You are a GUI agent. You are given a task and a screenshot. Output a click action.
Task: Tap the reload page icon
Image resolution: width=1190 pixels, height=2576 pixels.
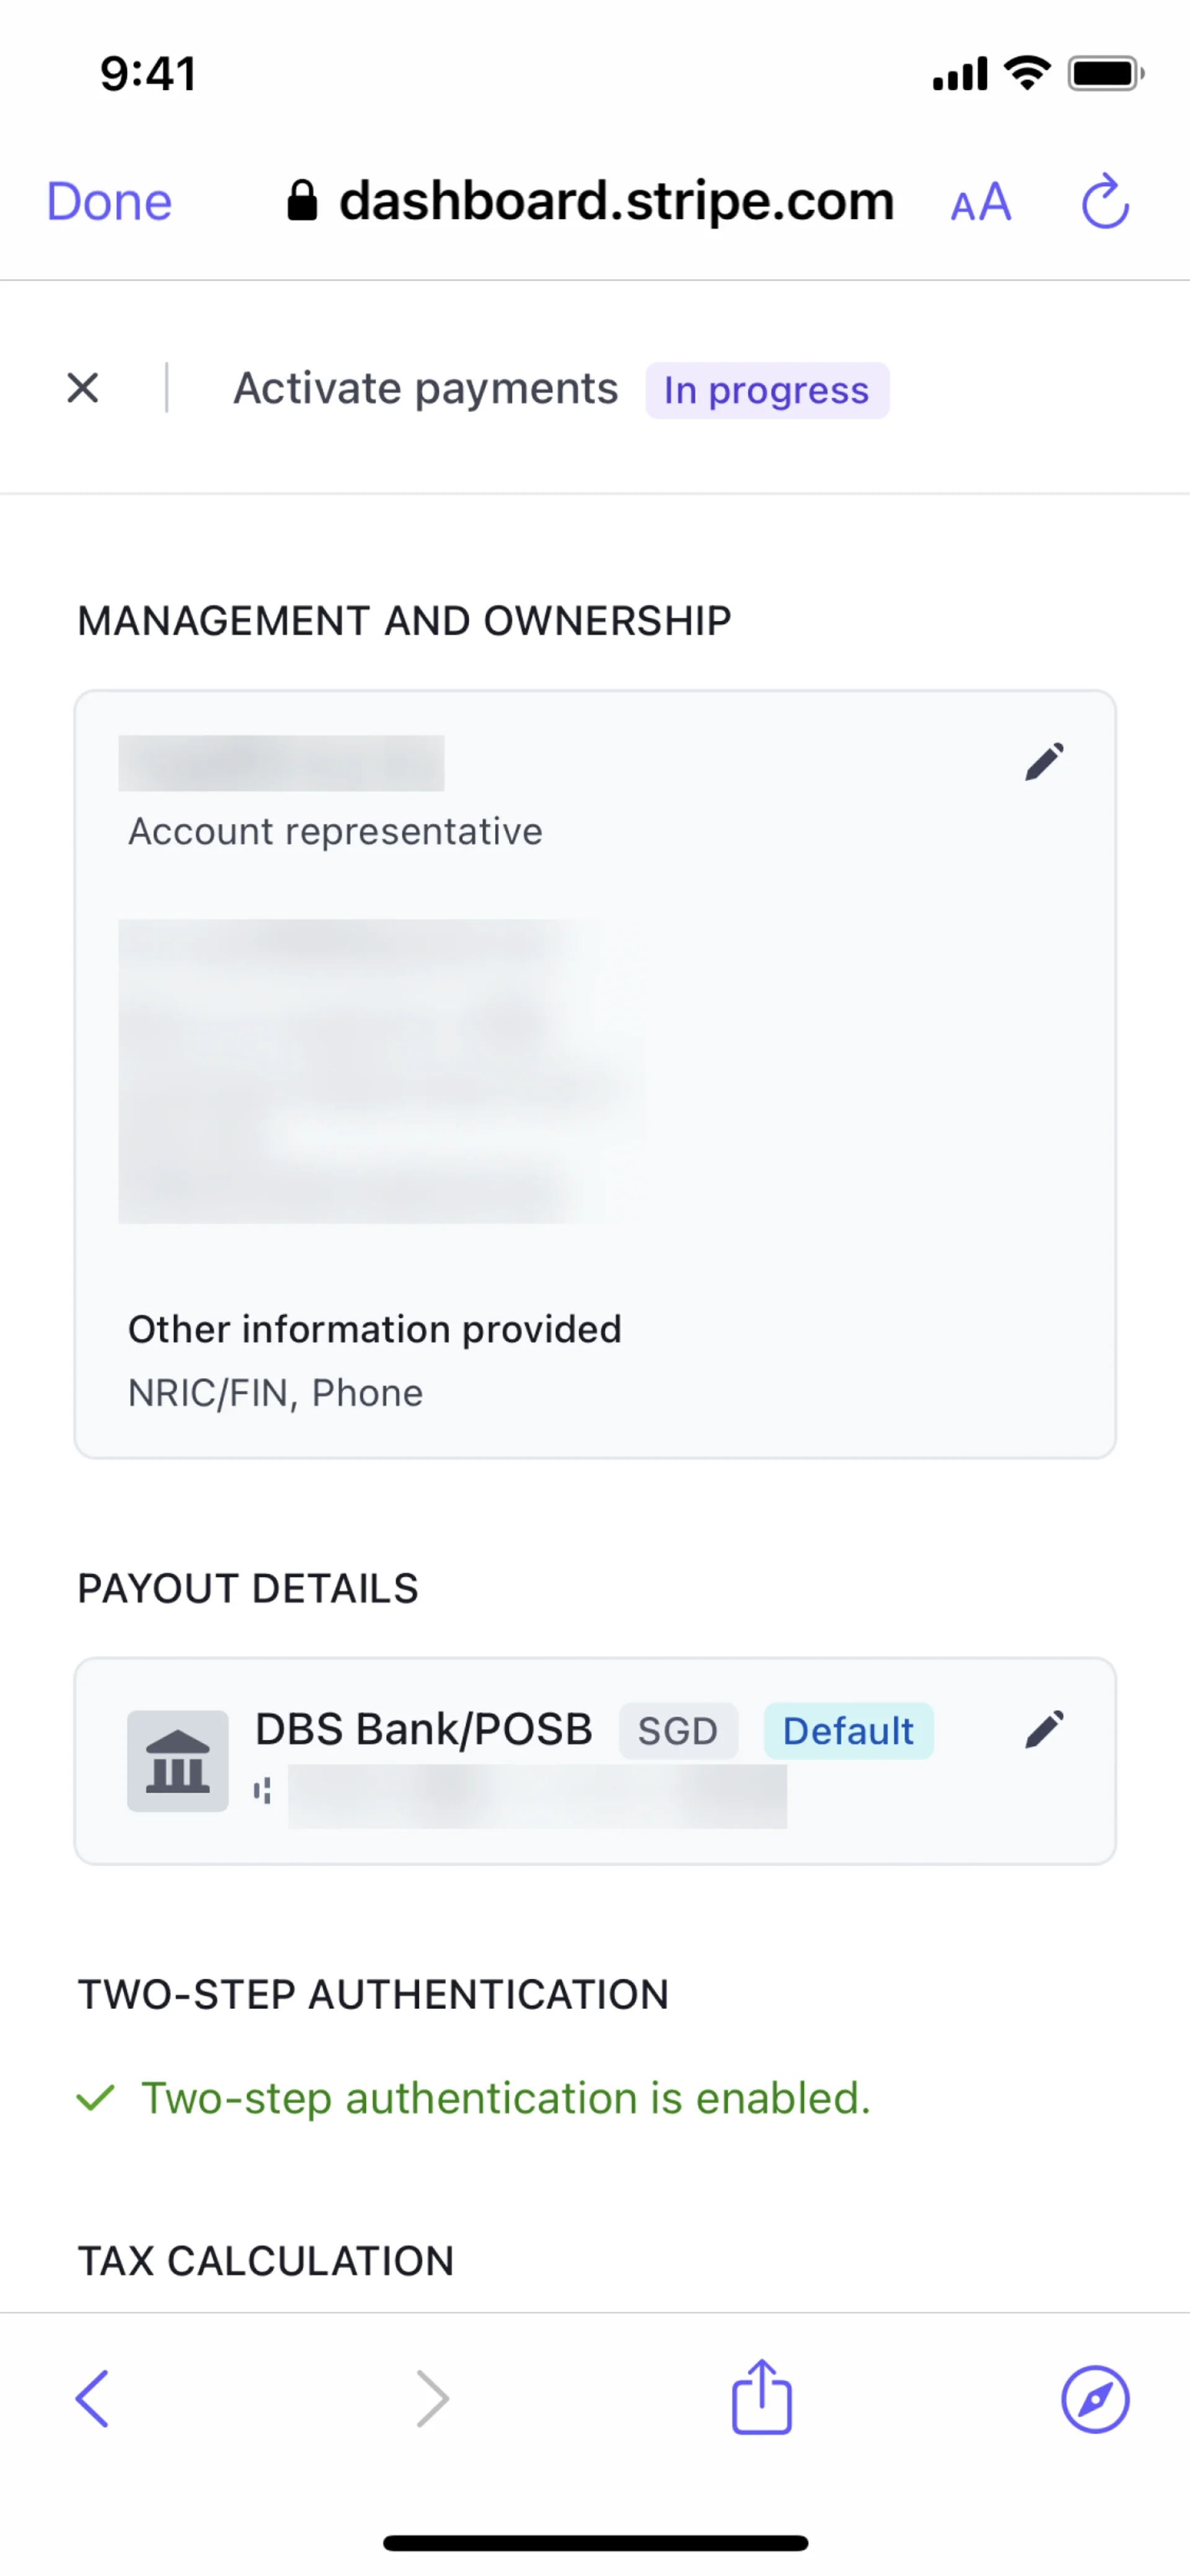click(x=1105, y=202)
